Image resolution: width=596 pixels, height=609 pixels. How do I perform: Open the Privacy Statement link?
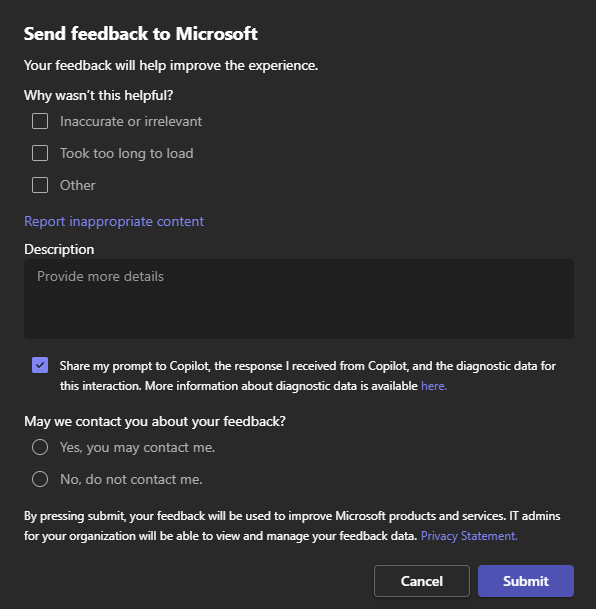pyautogui.click(x=469, y=536)
